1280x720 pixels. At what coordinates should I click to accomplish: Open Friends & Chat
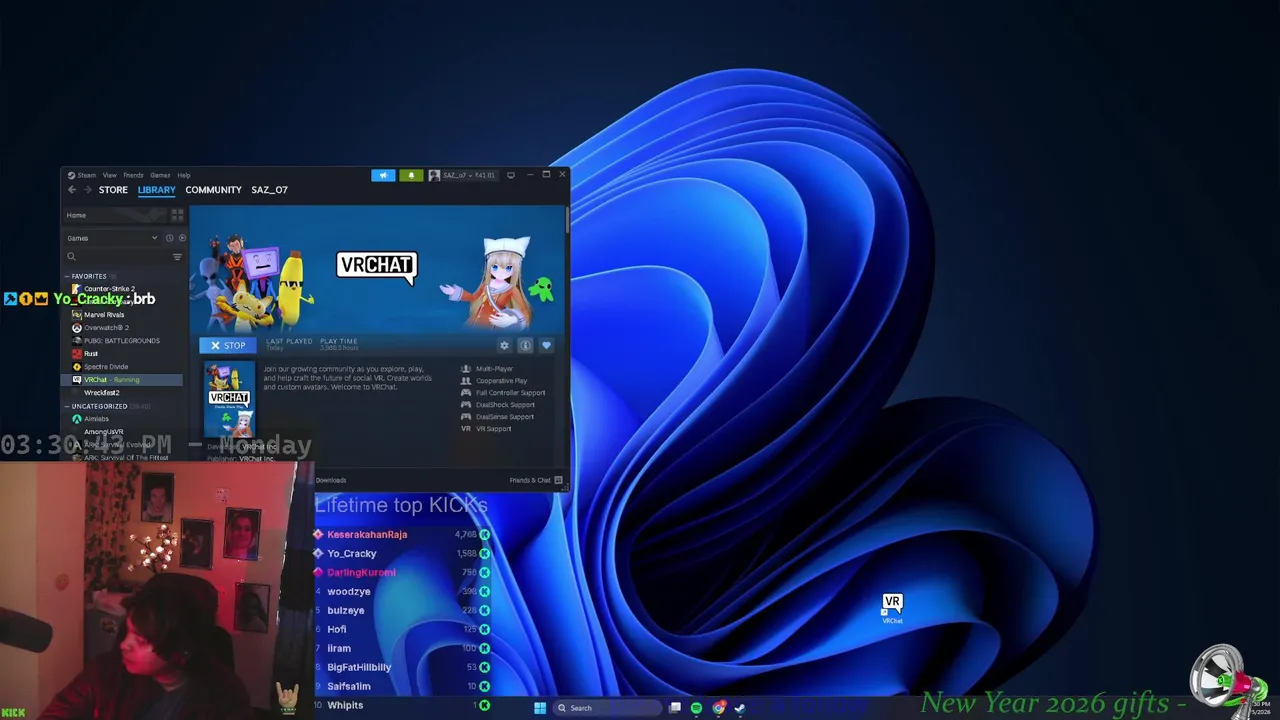click(x=536, y=480)
